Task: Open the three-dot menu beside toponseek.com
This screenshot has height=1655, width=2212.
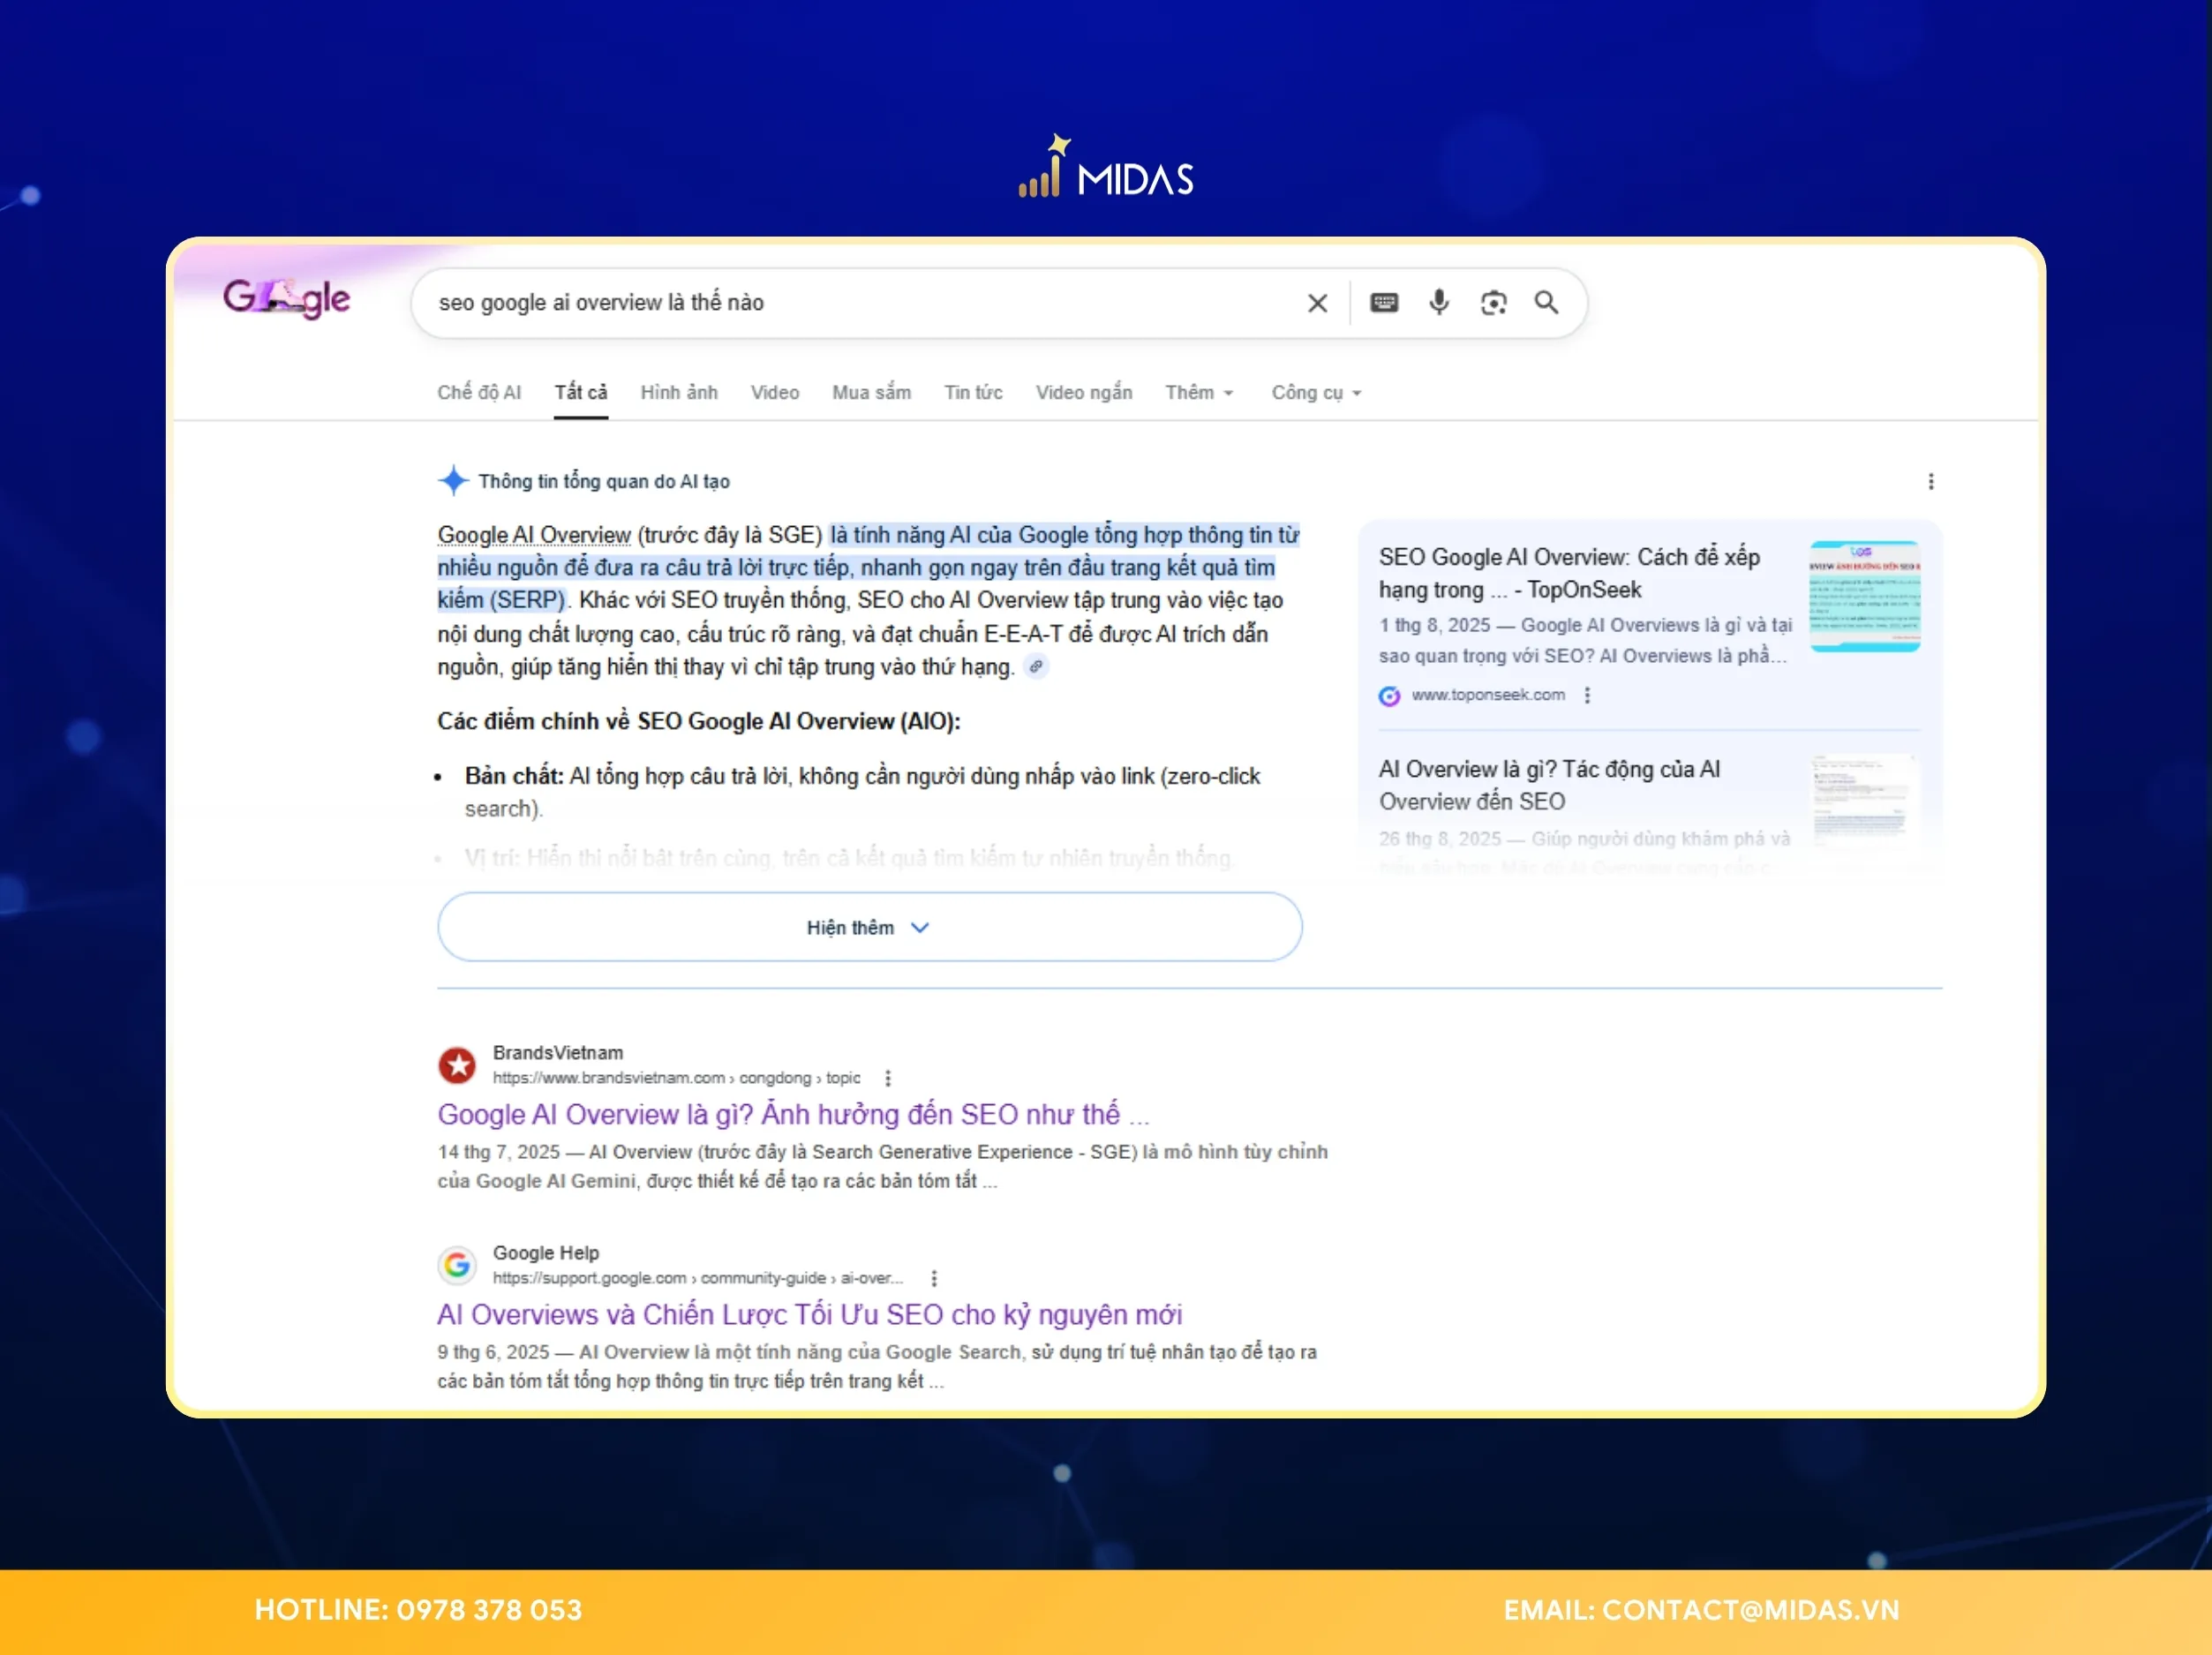Action: click(x=1586, y=696)
